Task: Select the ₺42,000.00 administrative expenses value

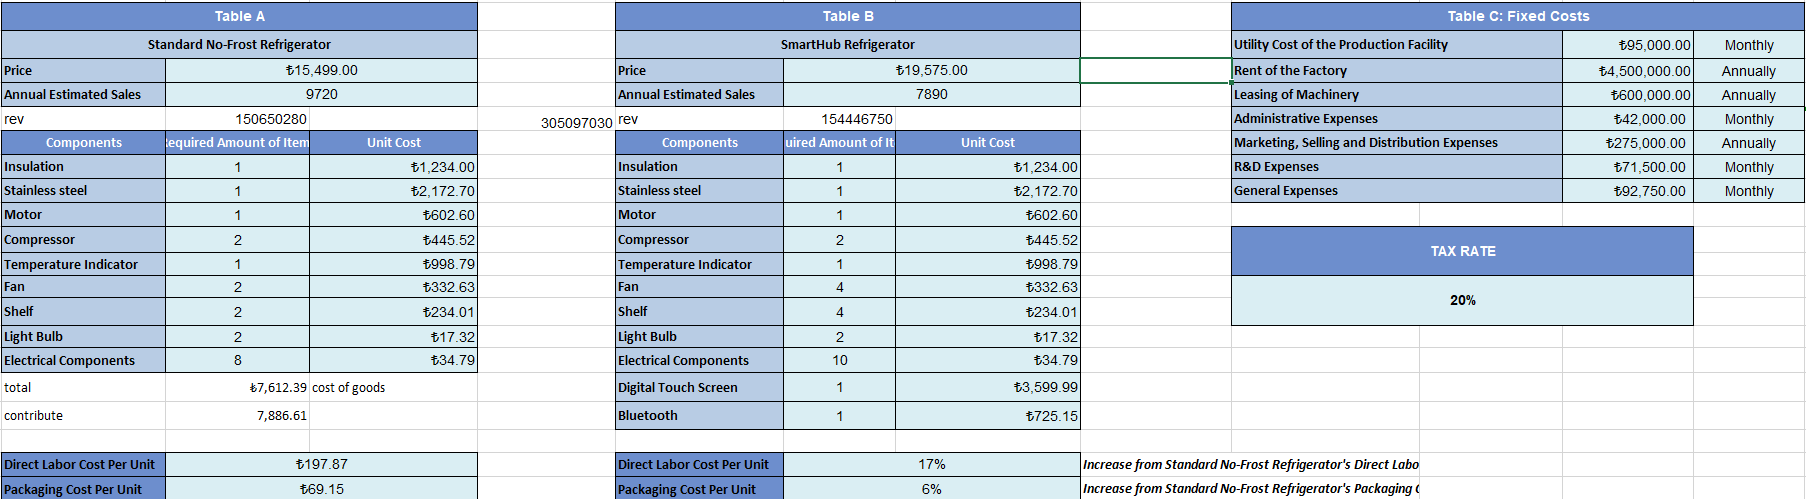Action: tap(1627, 119)
